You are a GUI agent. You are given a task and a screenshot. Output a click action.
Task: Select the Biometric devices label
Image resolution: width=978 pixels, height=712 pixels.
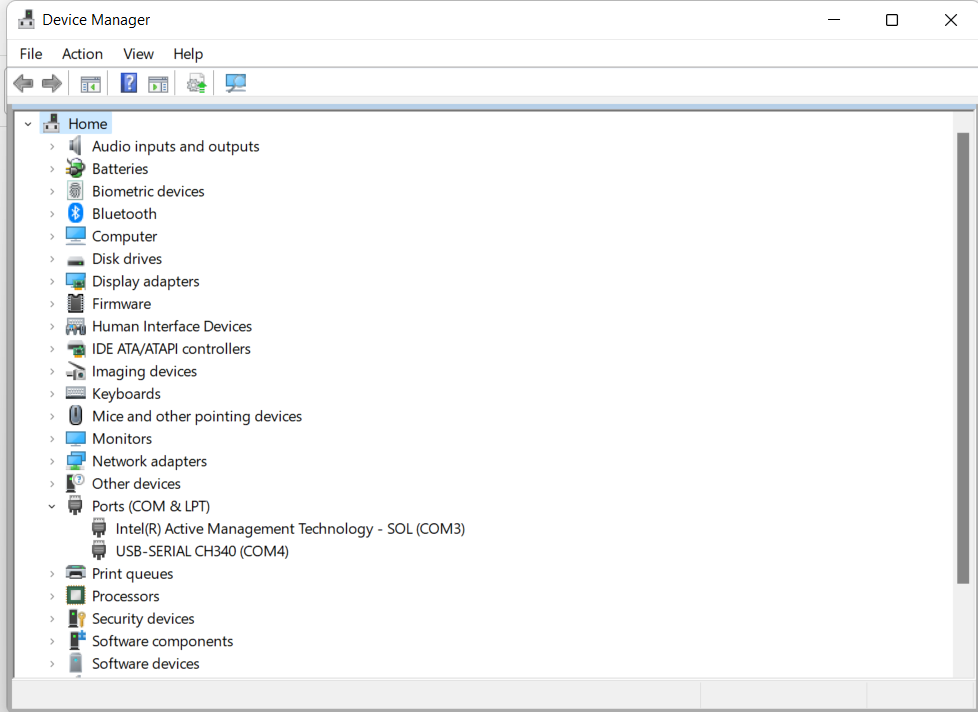(x=148, y=191)
